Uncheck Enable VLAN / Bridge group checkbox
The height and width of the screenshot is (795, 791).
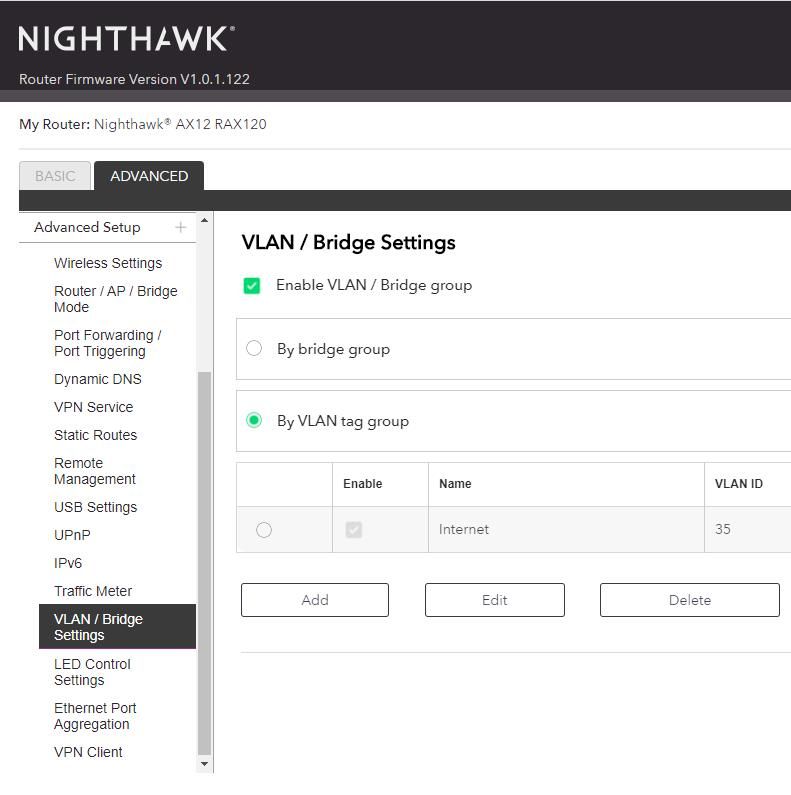pyautogui.click(x=252, y=286)
